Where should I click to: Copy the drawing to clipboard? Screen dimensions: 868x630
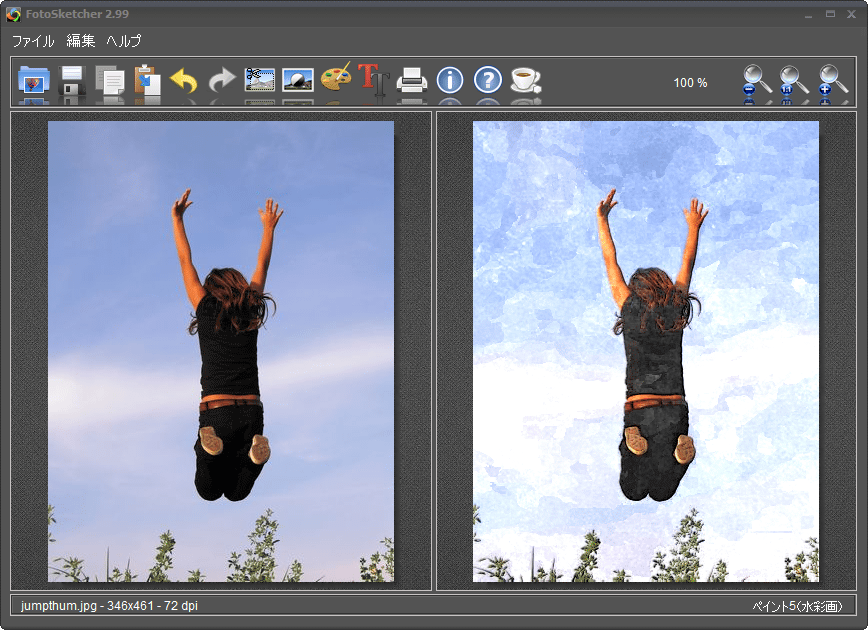tap(110, 80)
